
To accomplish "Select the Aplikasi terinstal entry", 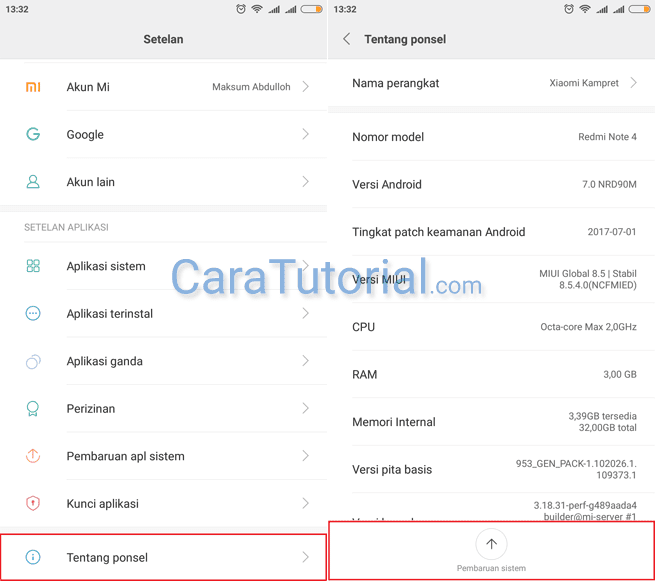I will pyautogui.click(x=163, y=313).
